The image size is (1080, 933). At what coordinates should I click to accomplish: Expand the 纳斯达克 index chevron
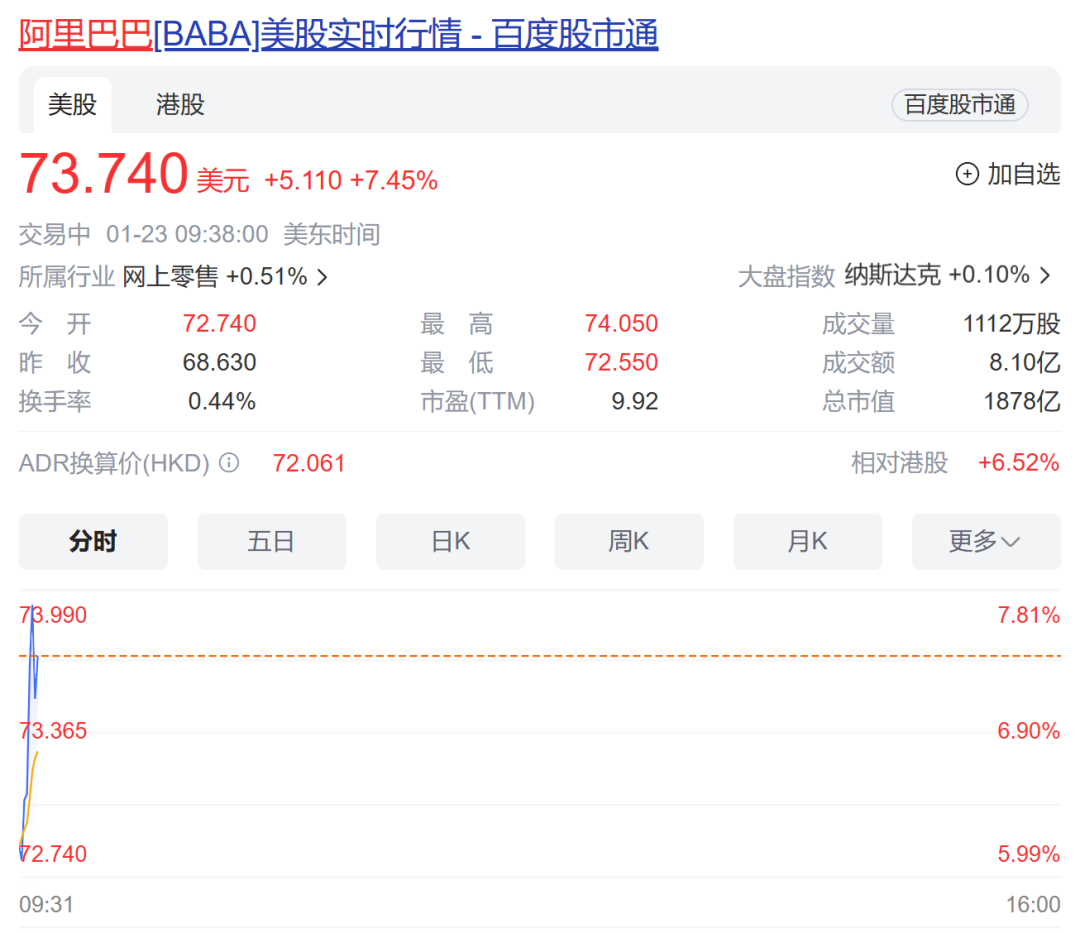[x=1045, y=275]
